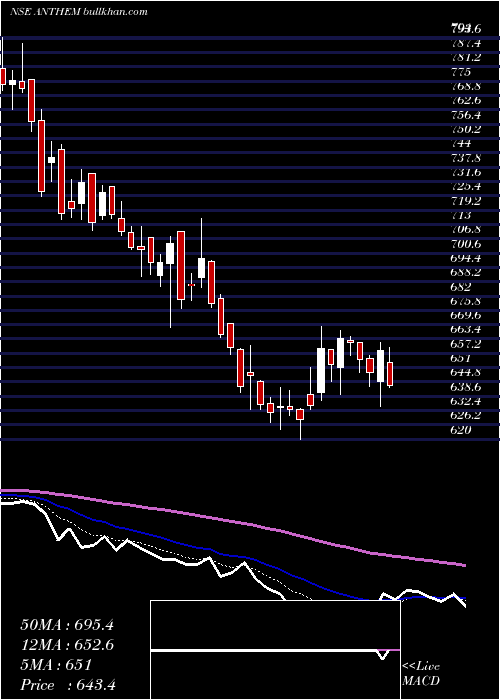This screenshot has width=500, height=700.
Task: Select the 12MA : 652.6 reading
Action: (x=67, y=645)
